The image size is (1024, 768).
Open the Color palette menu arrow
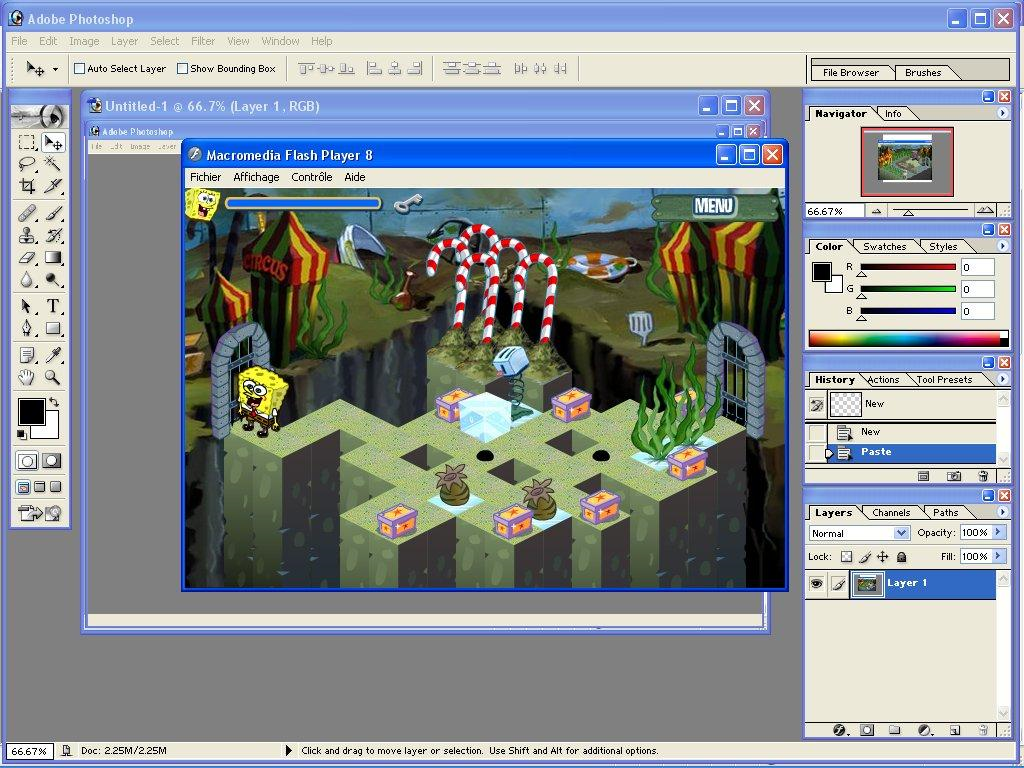point(1002,246)
